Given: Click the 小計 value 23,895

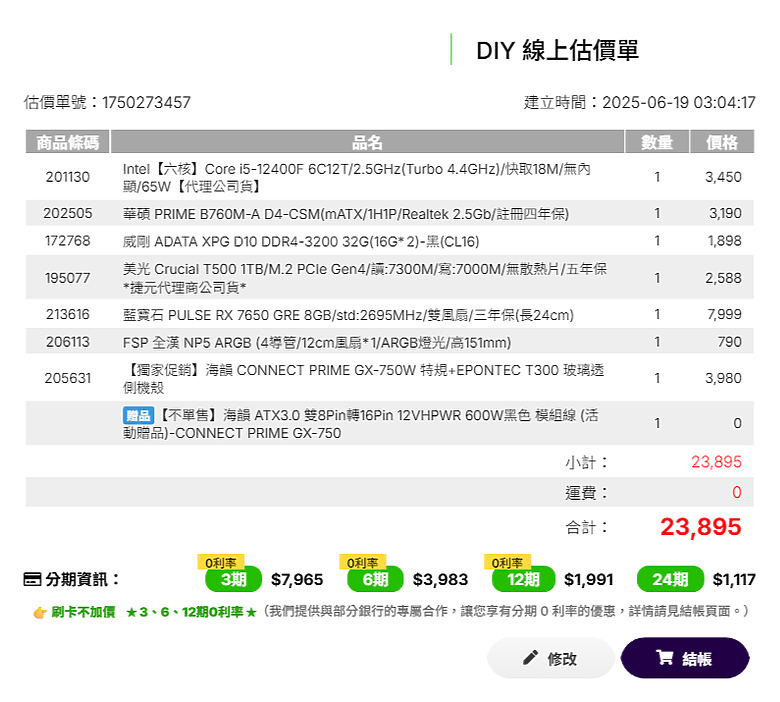Looking at the screenshot, I should point(716,462).
